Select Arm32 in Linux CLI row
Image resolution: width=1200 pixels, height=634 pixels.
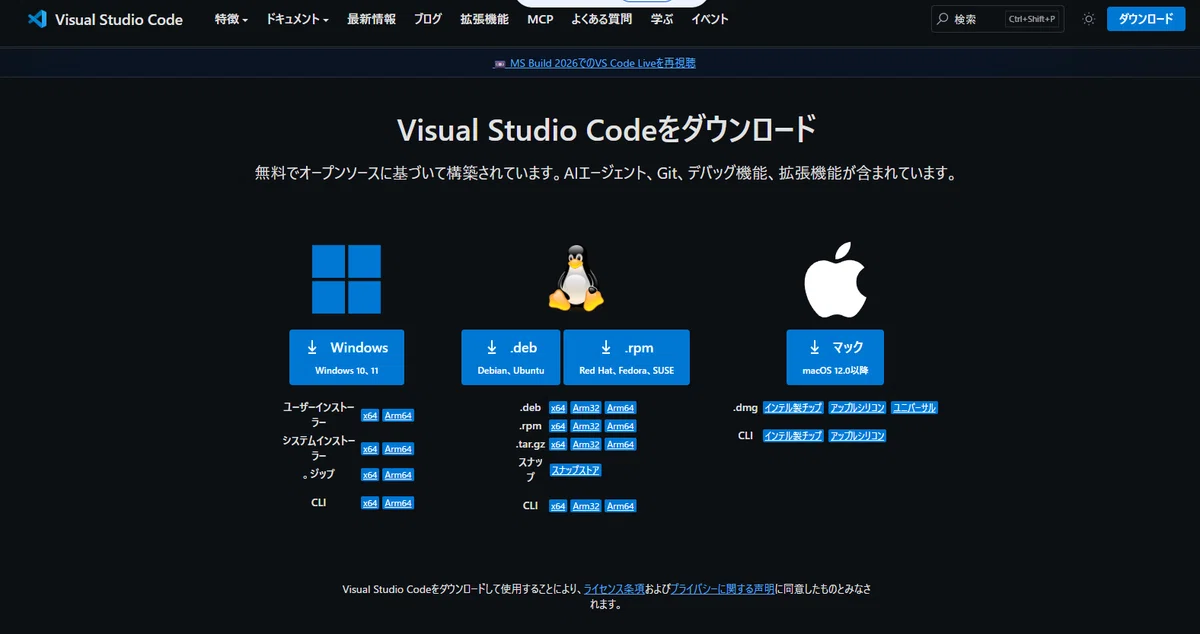(586, 506)
